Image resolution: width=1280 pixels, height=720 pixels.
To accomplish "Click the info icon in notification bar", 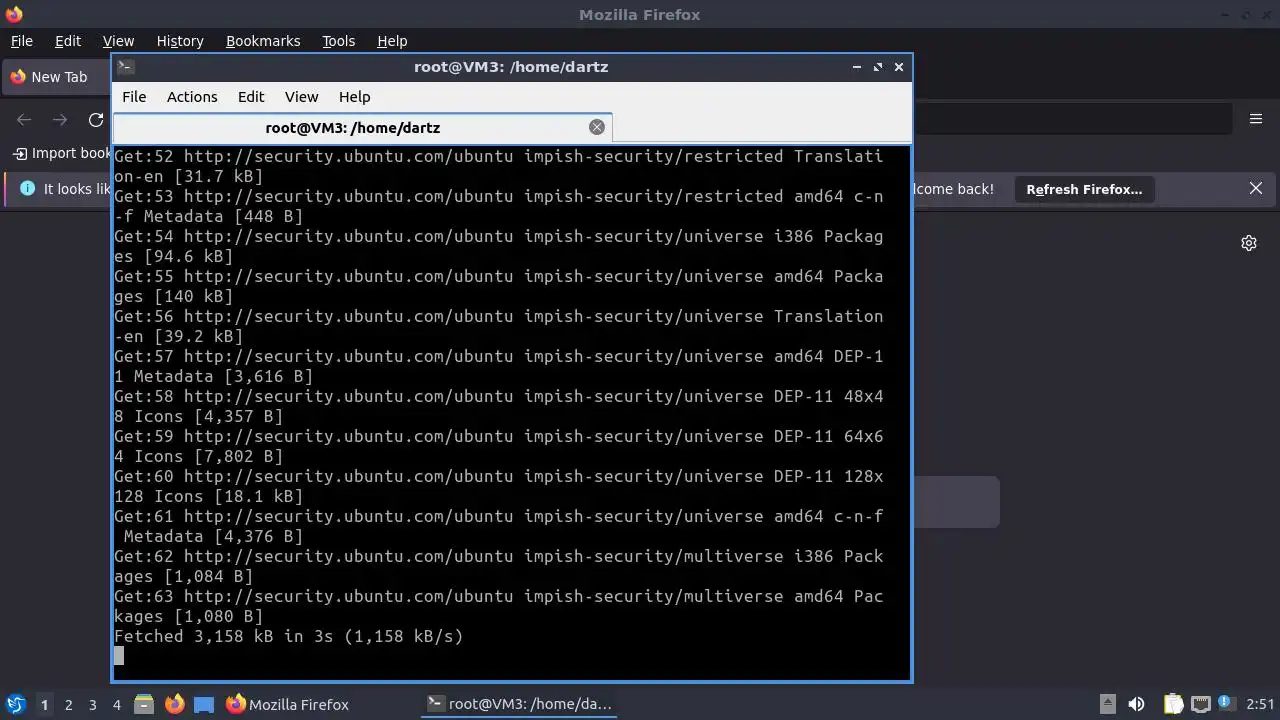I will click(x=27, y=188).
